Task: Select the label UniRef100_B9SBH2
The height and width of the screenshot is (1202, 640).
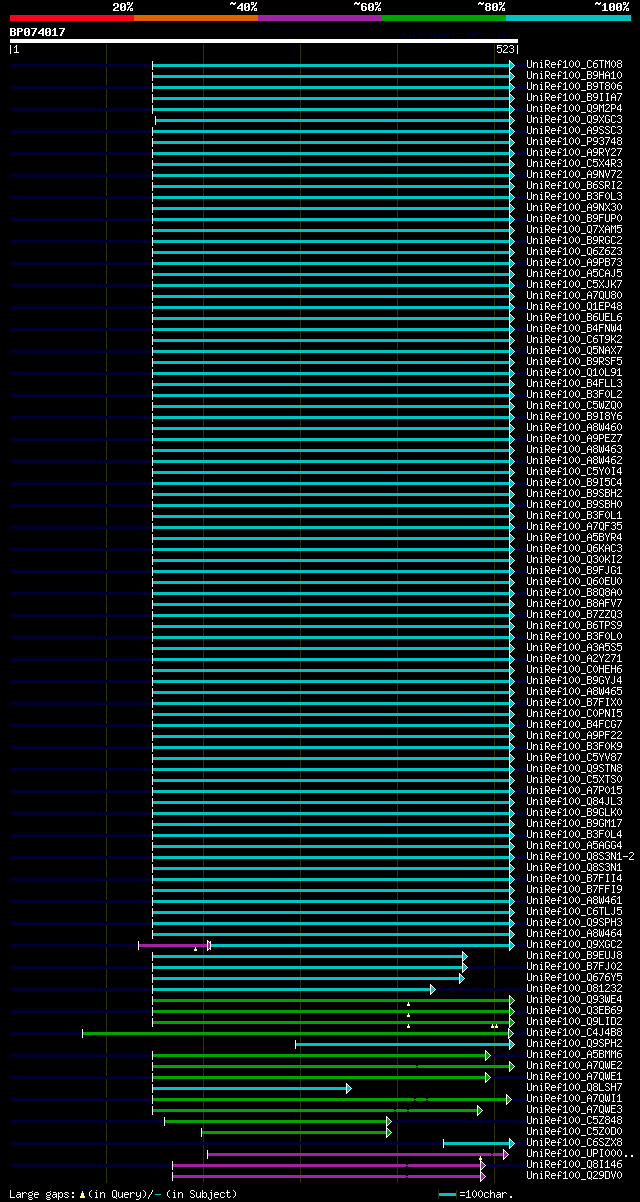Action: 574,493
